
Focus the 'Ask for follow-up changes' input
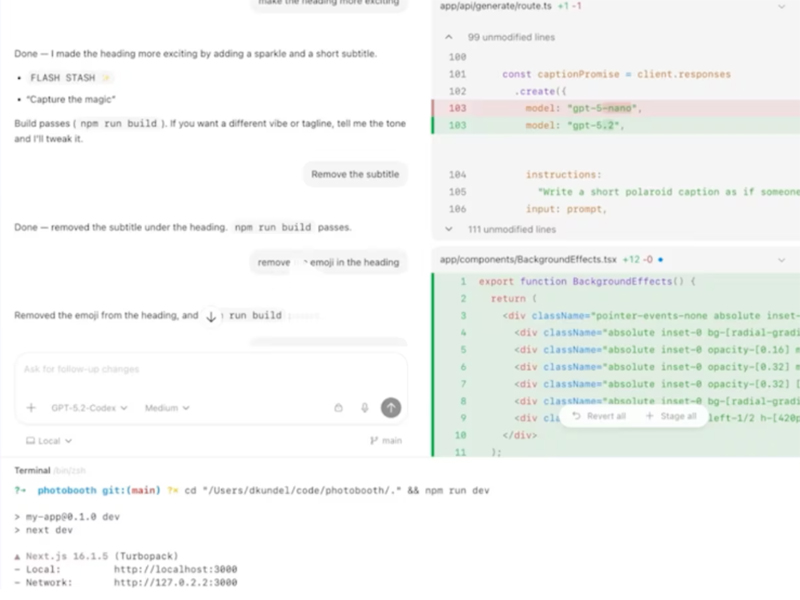click(200, 369)
